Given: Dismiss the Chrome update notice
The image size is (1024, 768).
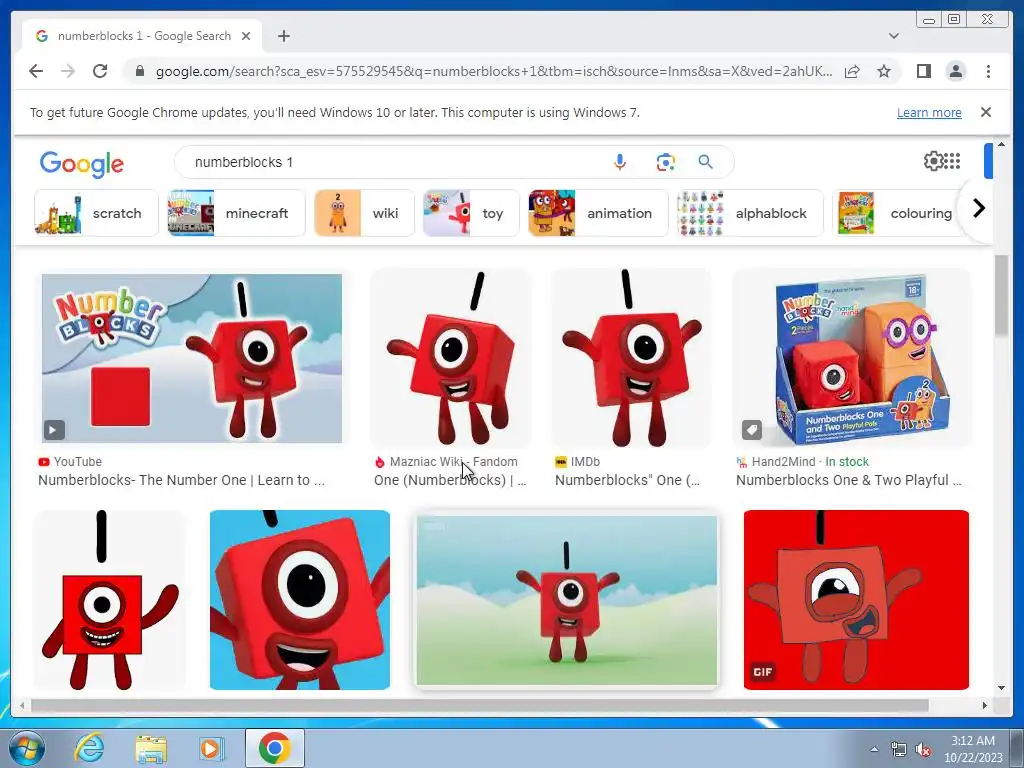Looking at the screenshot, I should point(985,112).
